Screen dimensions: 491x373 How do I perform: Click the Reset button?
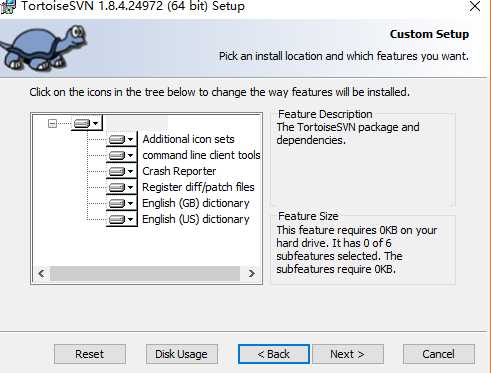point(90,354)
